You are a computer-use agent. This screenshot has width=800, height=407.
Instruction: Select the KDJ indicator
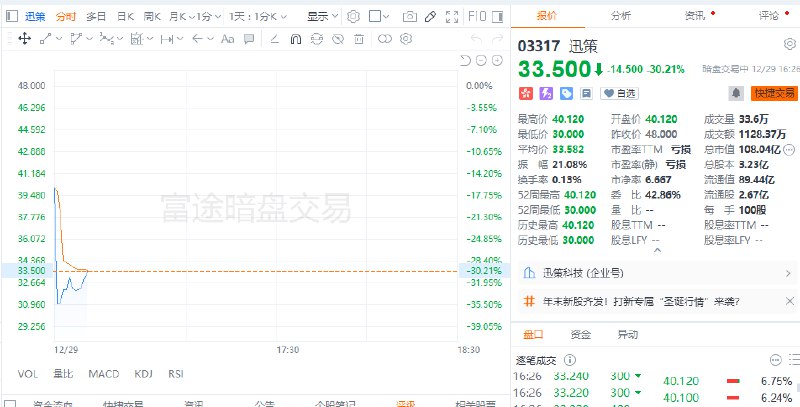pyautogui.click(x=143, y=374)
